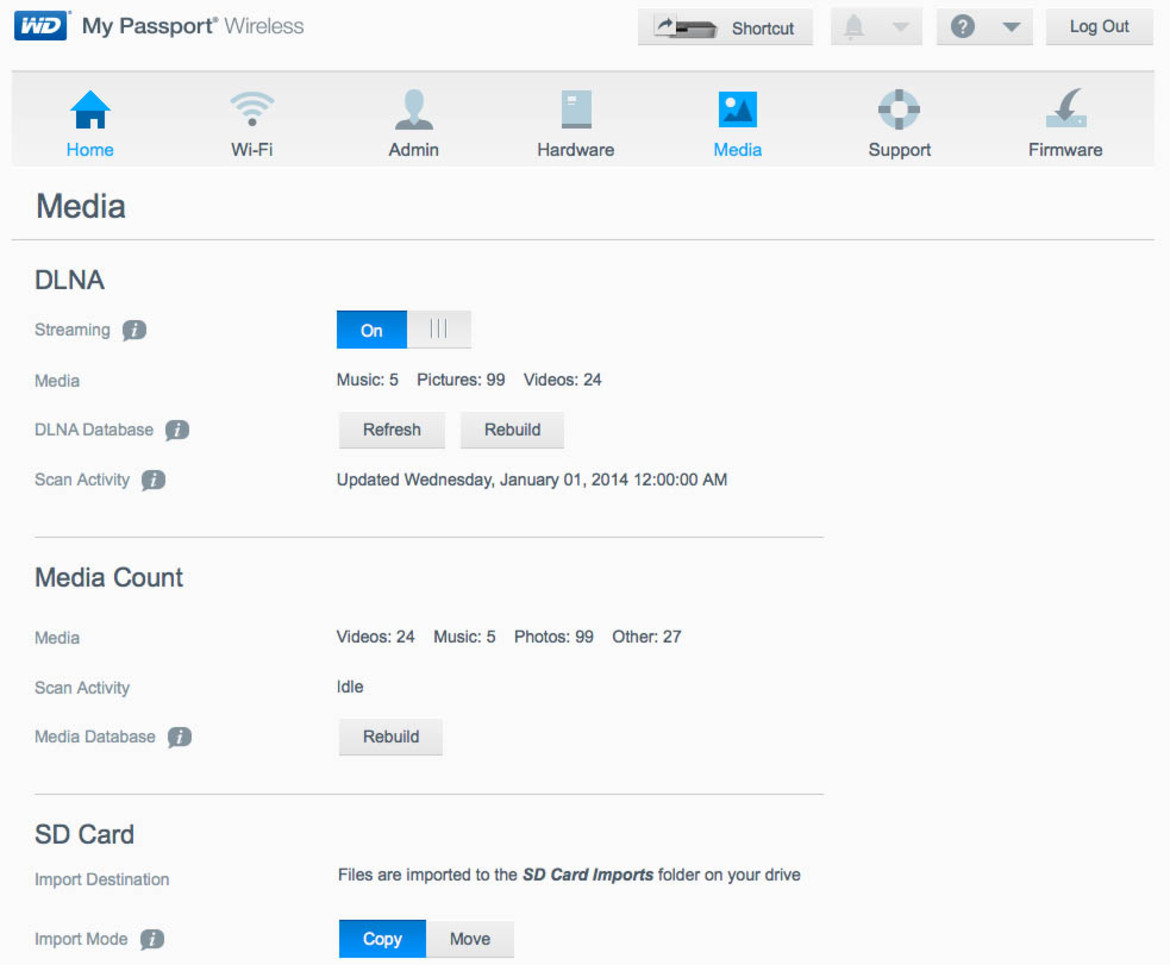The width and height of the screenshot is (1170, 965).
Task: Expand the help dropdown arrow
Action: (x=1011, y=28)
